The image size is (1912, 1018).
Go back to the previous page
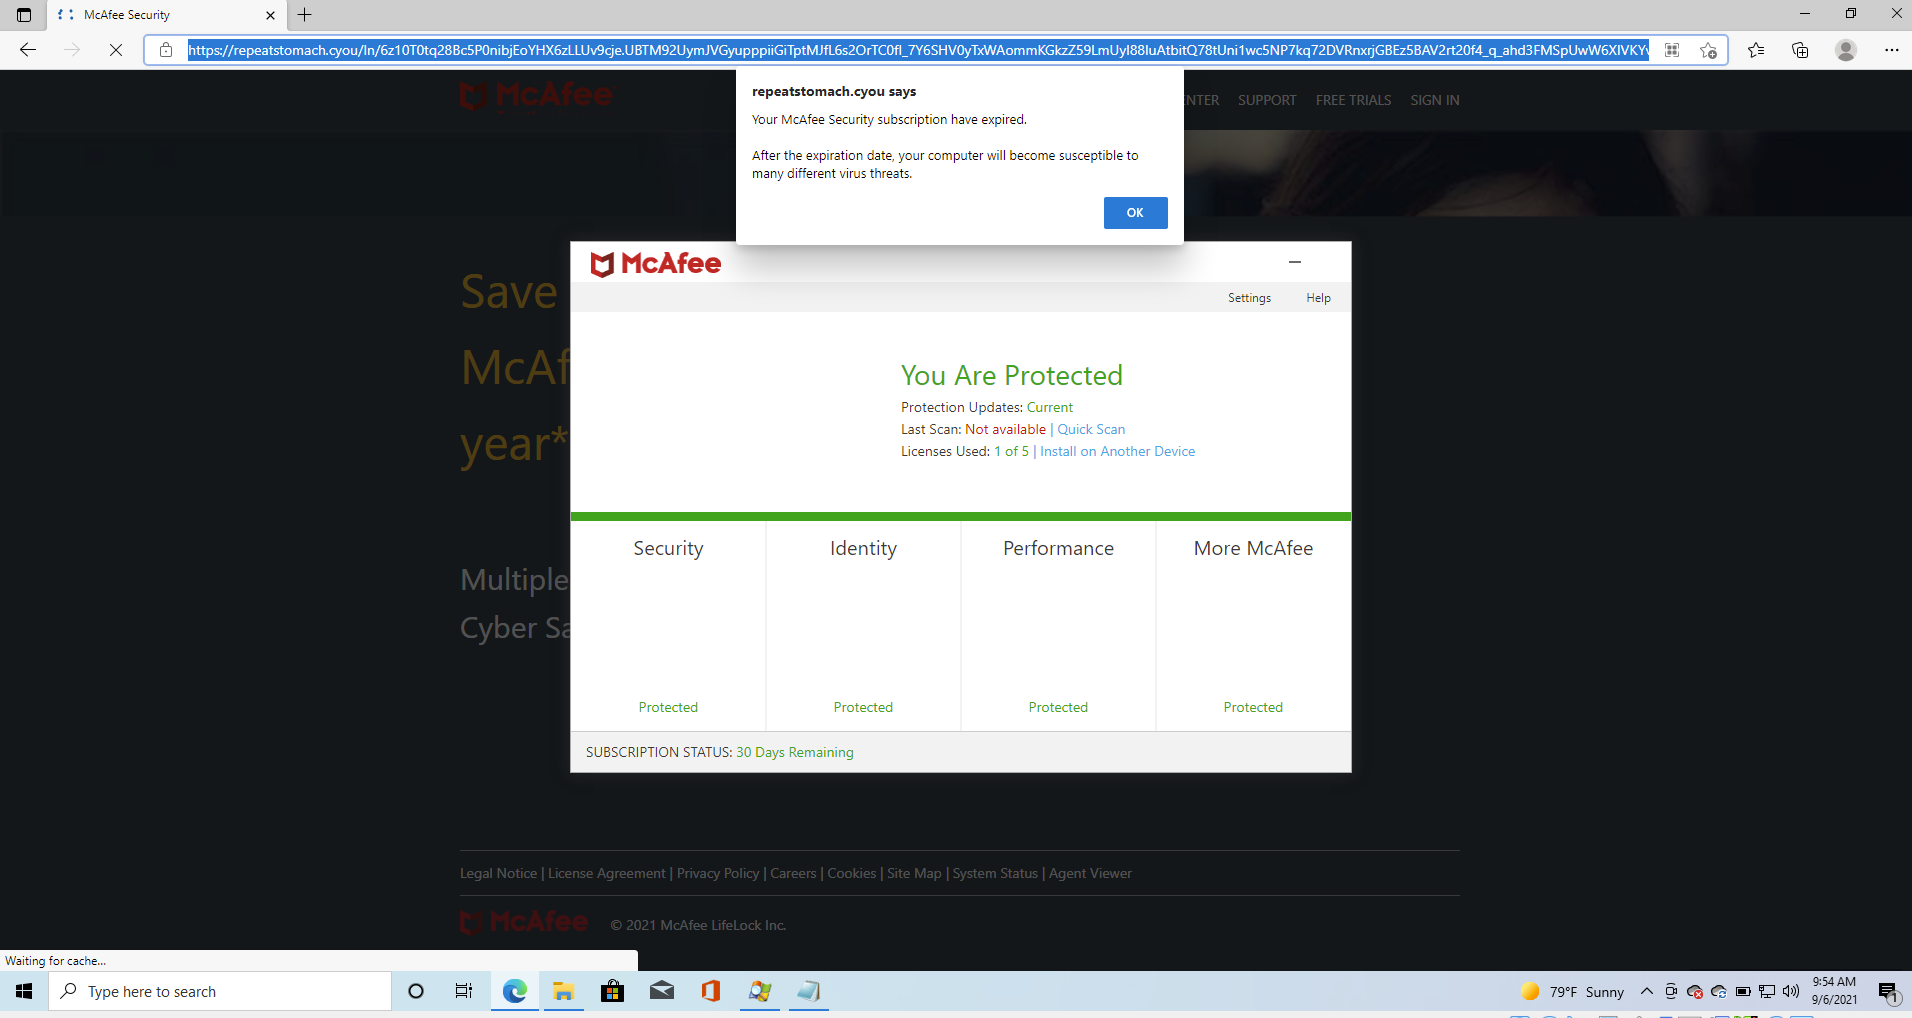(28, 49)
